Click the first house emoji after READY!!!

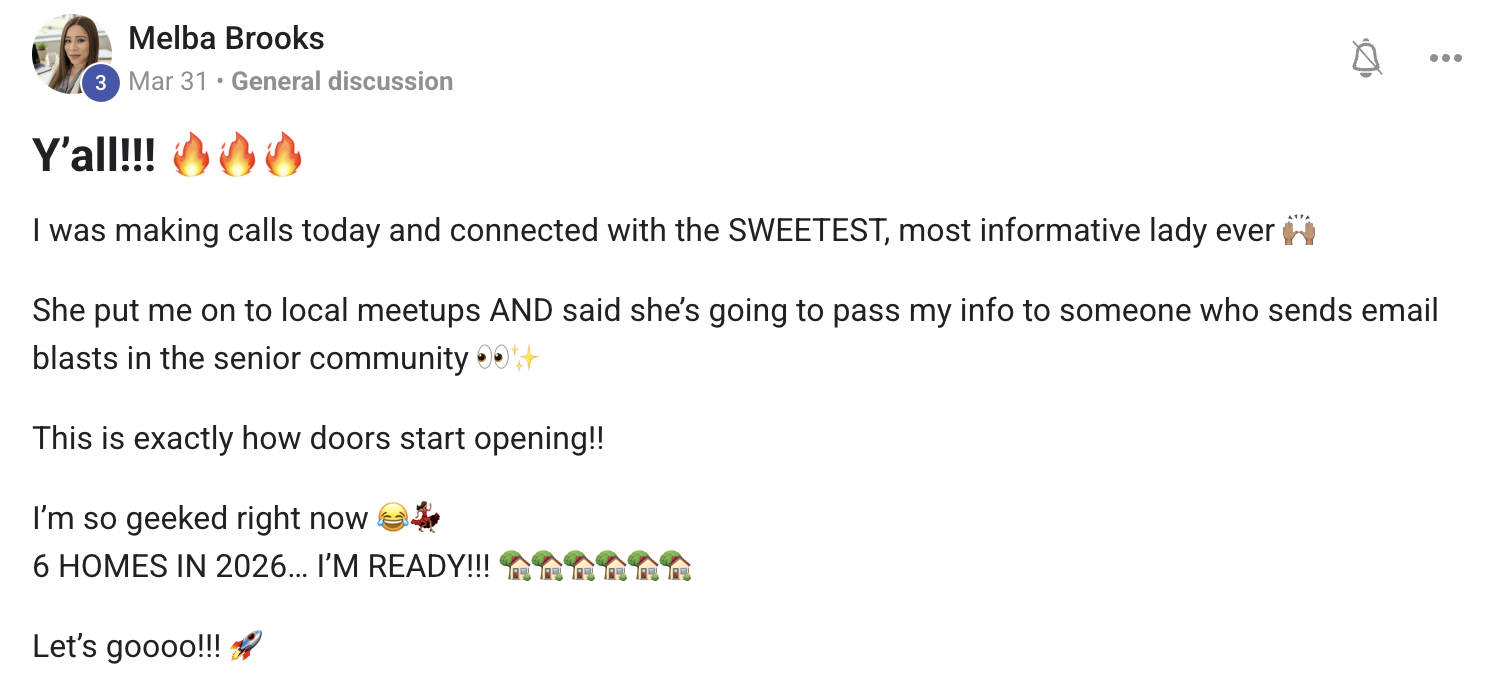[x=514, y=566]
